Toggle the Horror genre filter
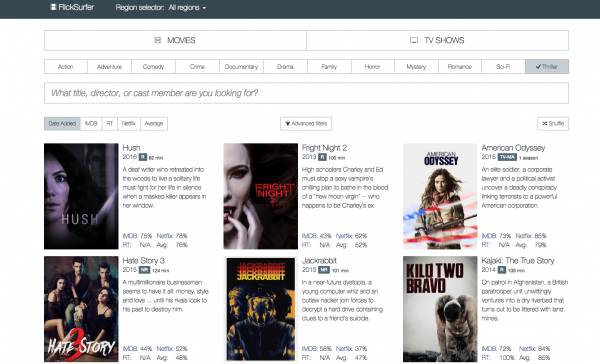 [373, 67]
